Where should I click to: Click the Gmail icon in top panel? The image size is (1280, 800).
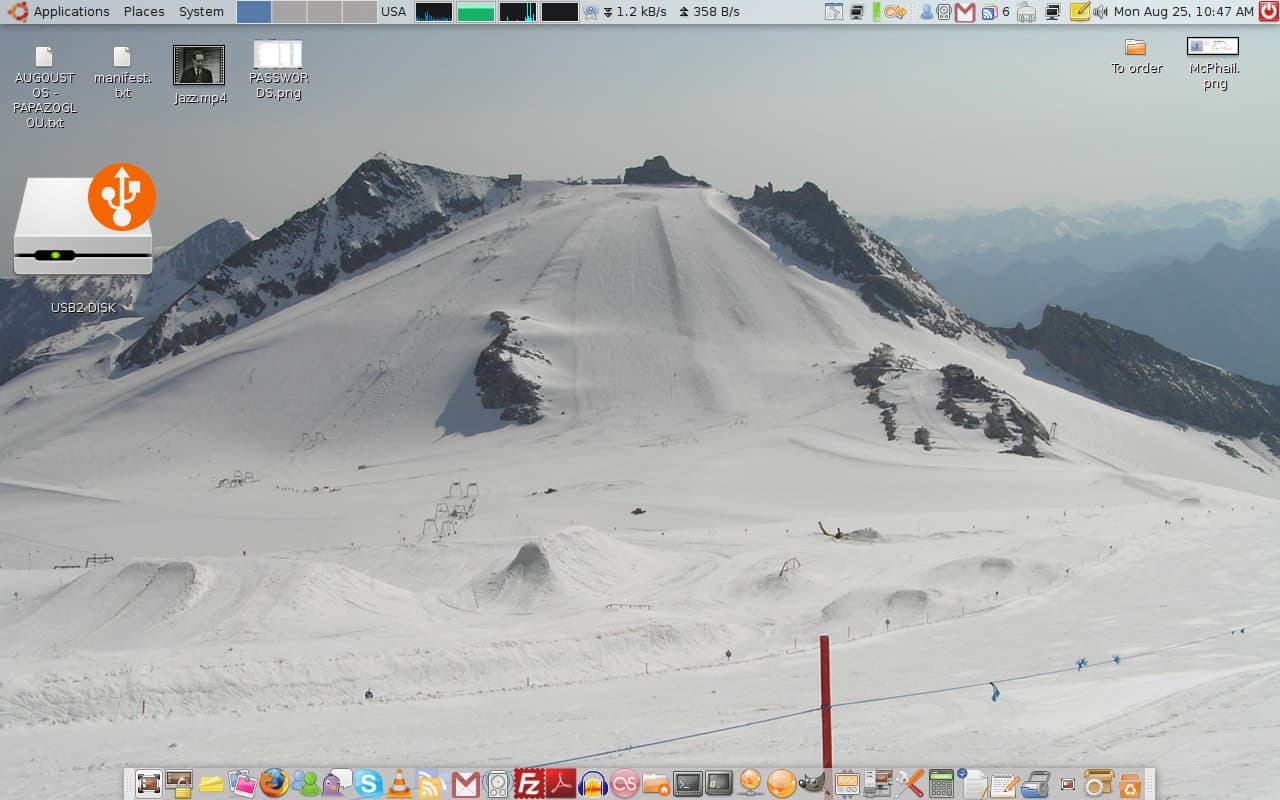965,12
